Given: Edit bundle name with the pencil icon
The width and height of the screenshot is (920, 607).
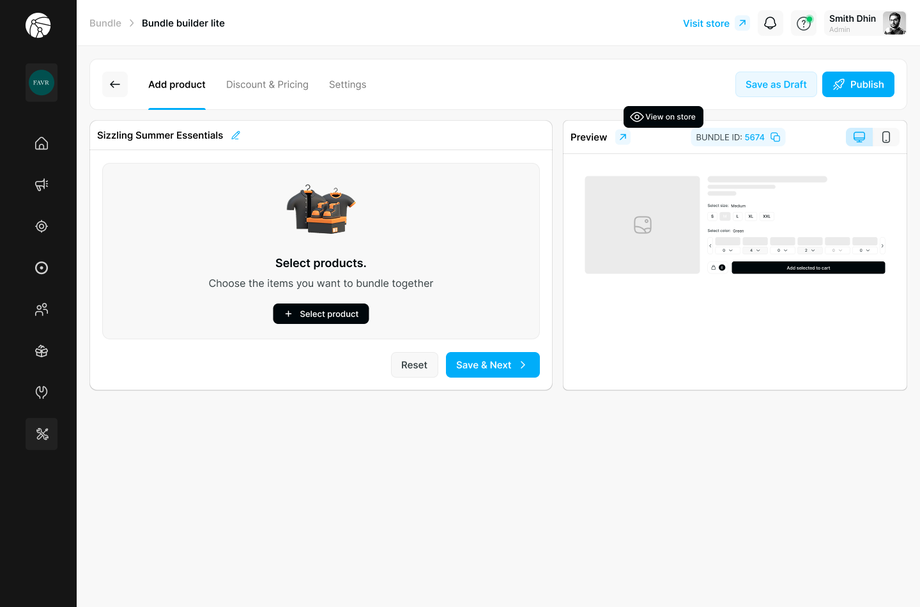Looking at the screenshot, I should click(235, 135).
